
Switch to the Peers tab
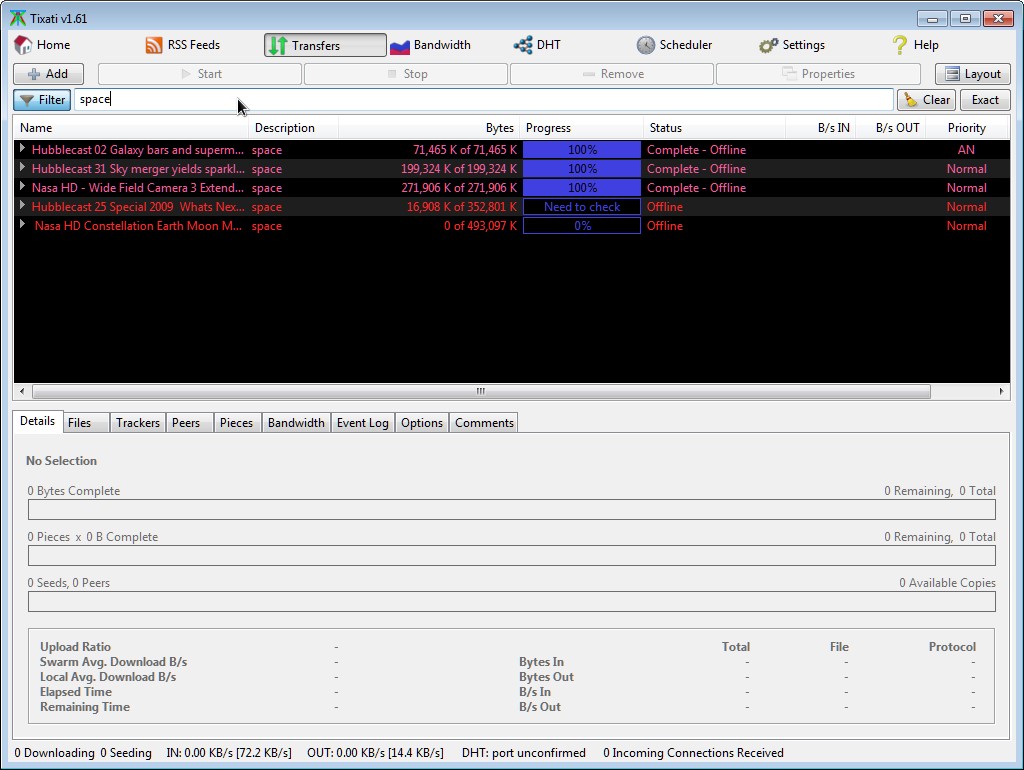[x=189, y=423]
